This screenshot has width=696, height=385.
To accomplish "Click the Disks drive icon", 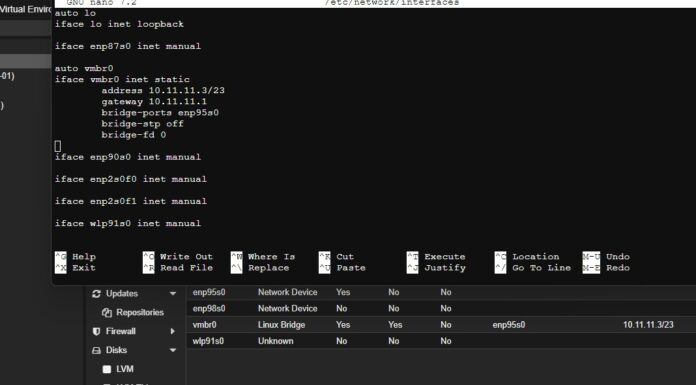I will point(96,350).
